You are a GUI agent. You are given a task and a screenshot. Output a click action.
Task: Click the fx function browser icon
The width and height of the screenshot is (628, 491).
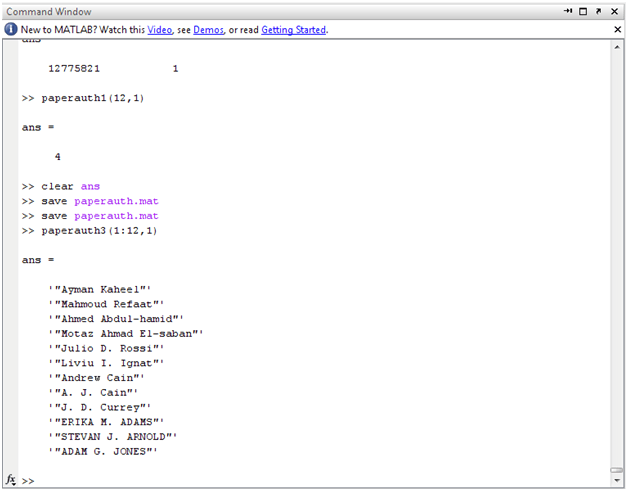[x=11, y=480]
